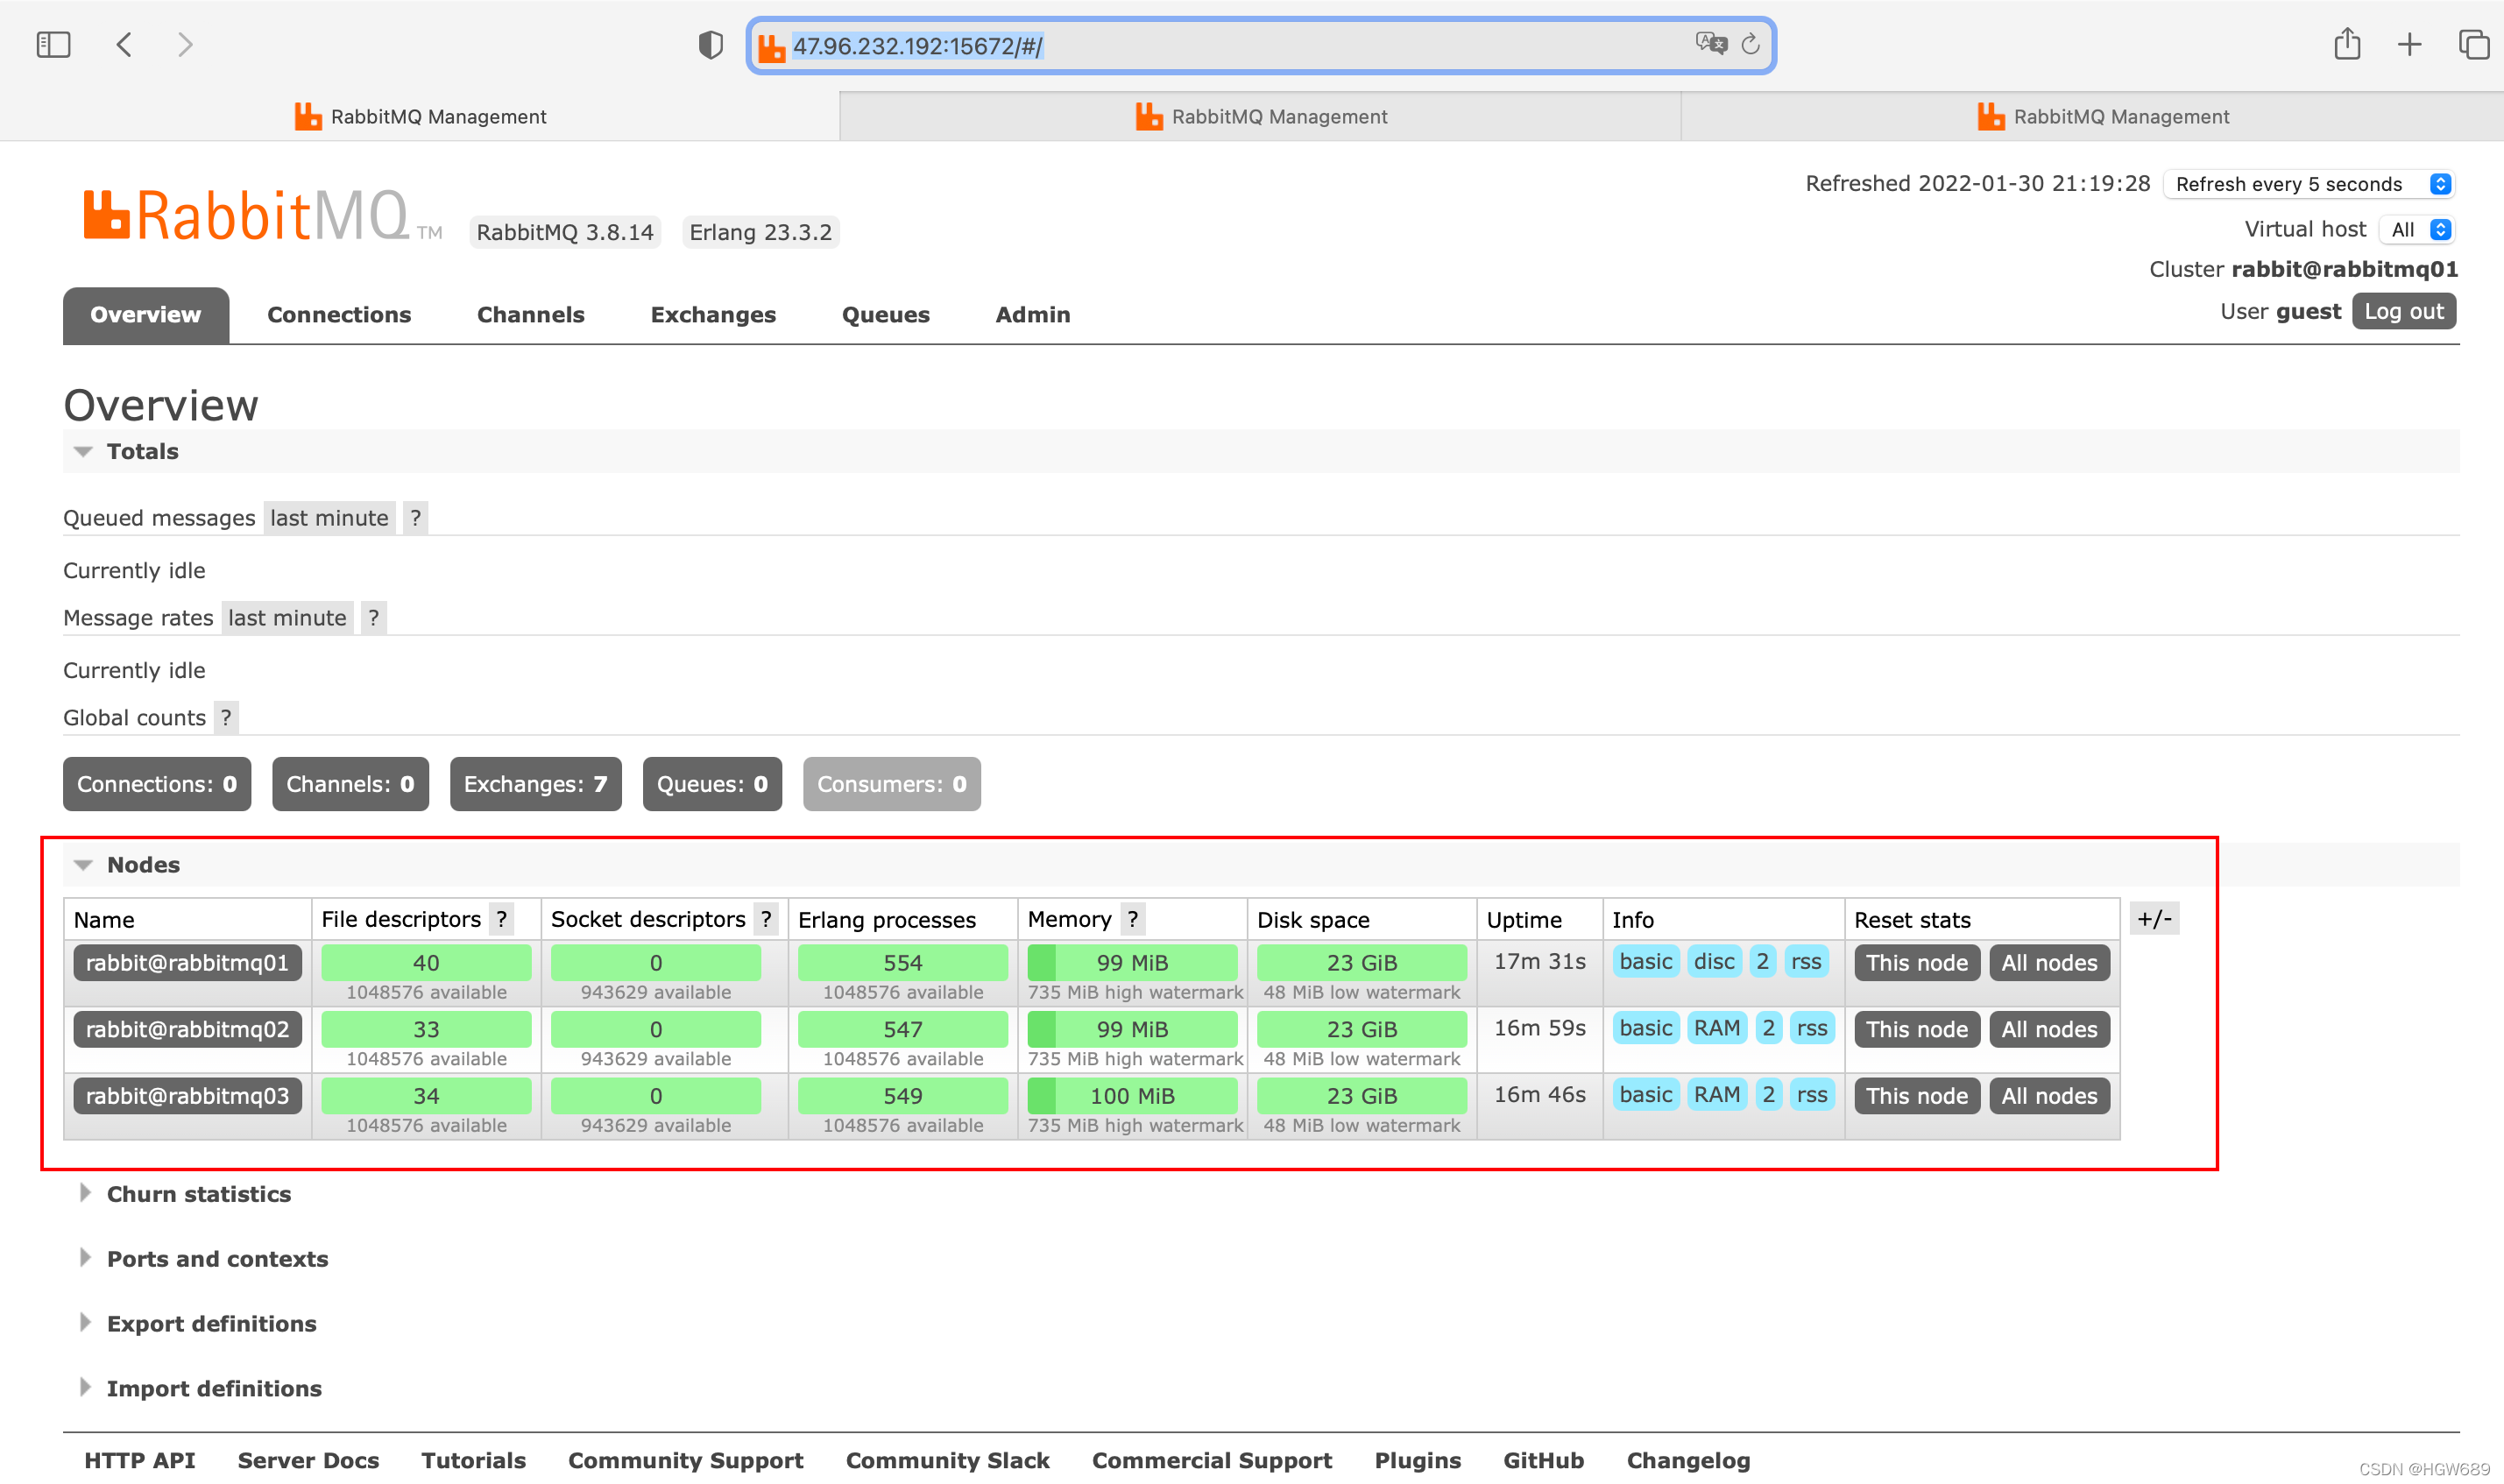Click Channels: 0 count button
The width and height of the screenshot is (2504, 1484).
coord(350,784)
